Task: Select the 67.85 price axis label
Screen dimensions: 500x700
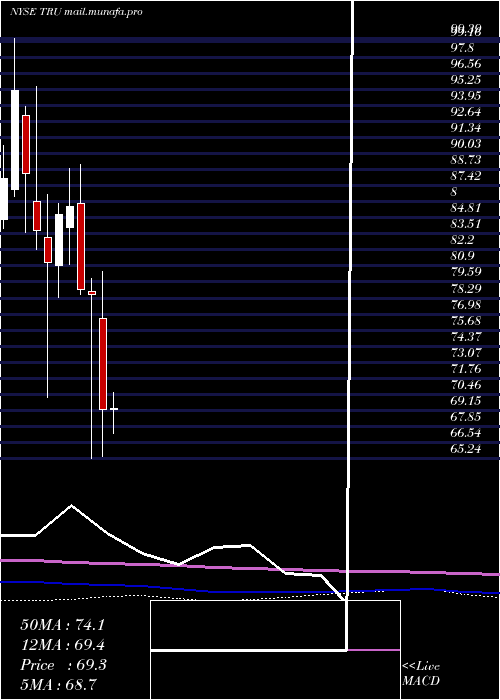Action: click(466, 417)
